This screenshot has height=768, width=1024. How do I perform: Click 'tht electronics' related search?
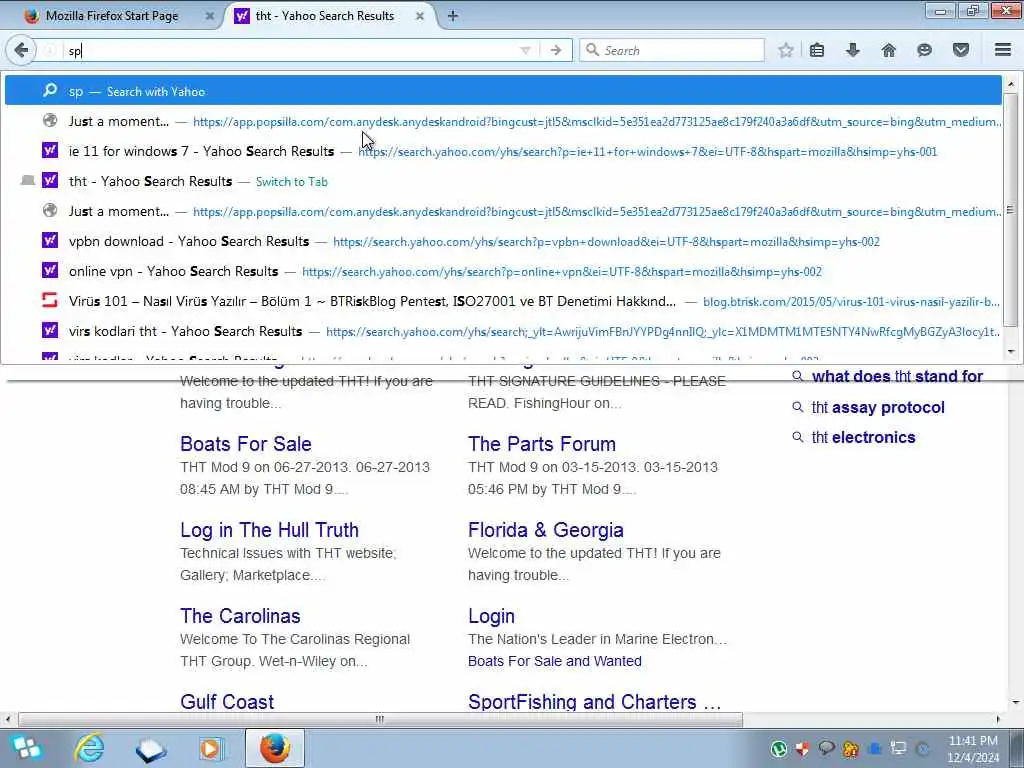coord(863,438)
